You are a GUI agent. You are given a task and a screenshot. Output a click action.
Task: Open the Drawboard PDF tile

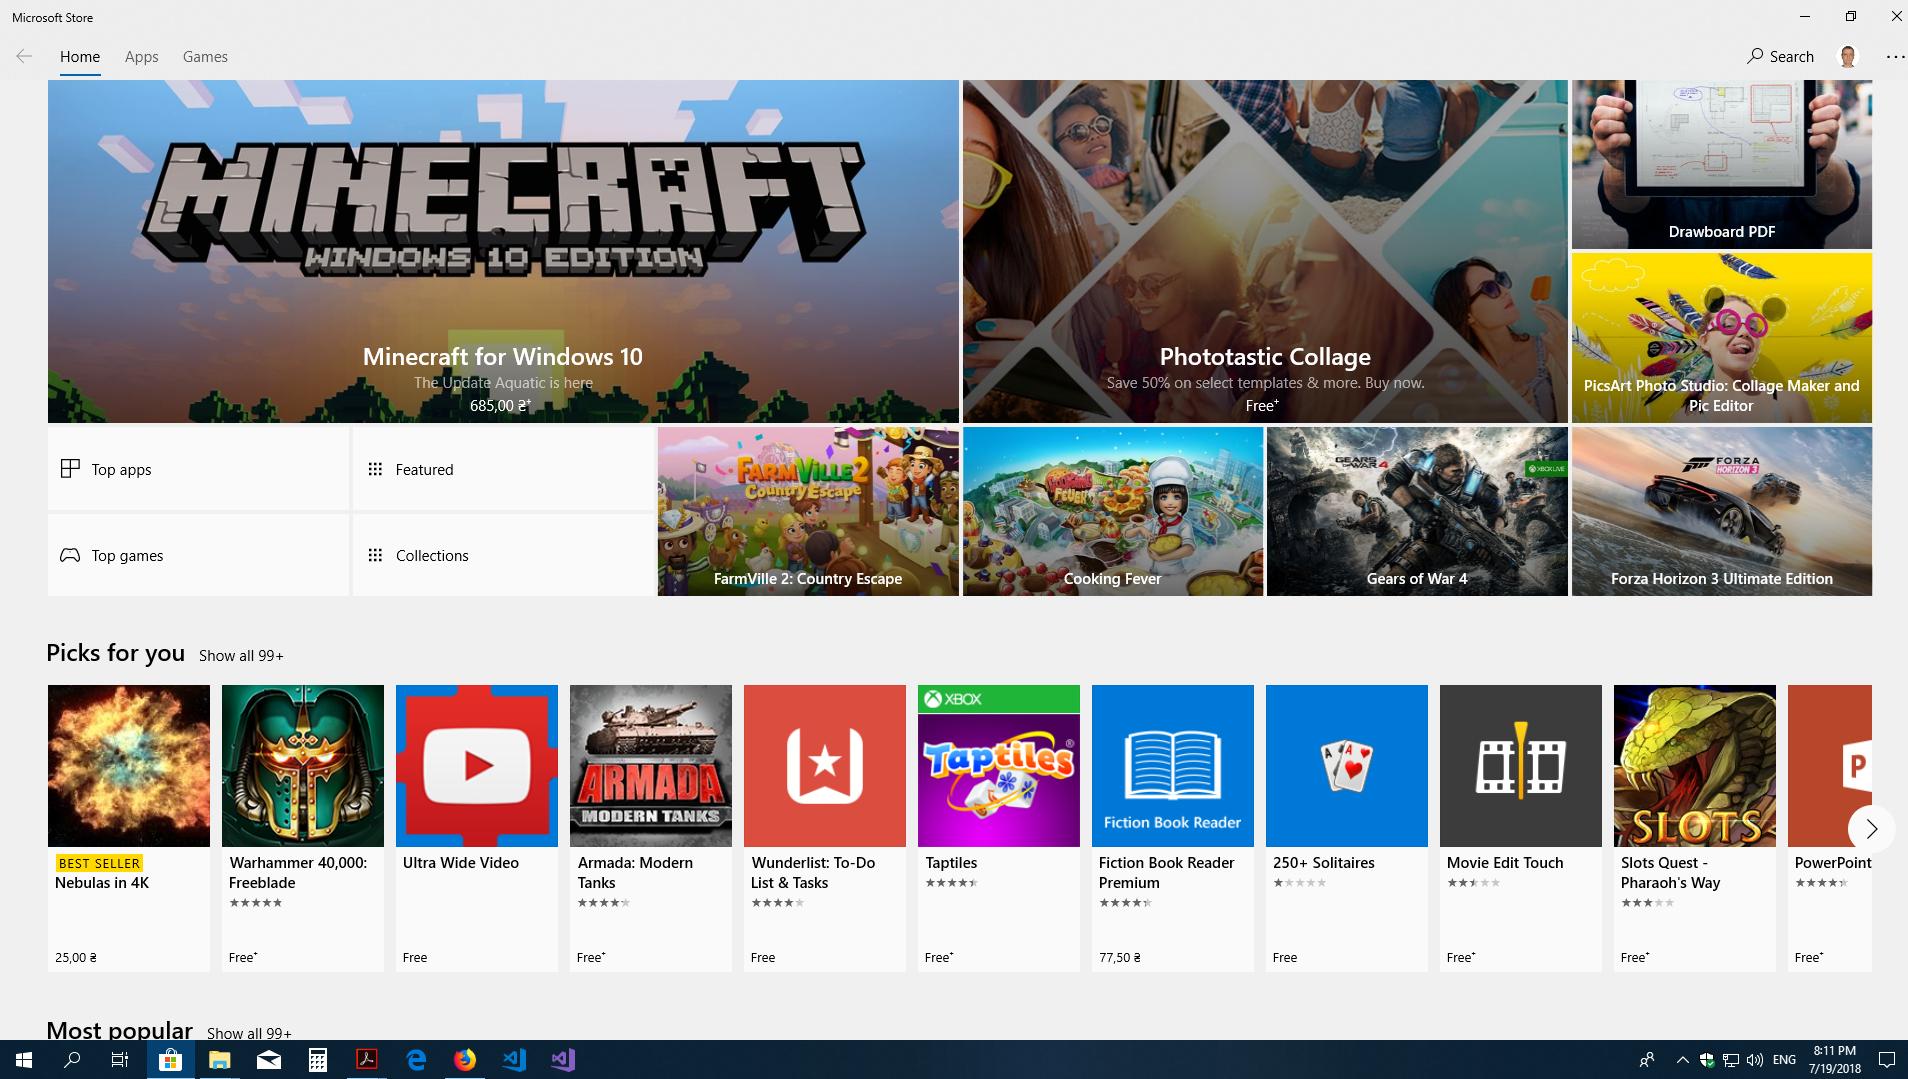(1722, 164)
